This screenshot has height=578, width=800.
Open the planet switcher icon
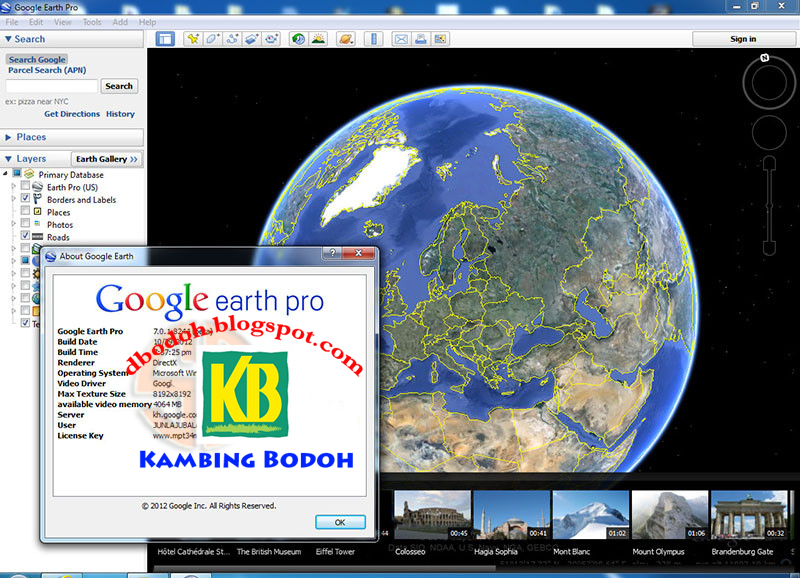(346, 39)
